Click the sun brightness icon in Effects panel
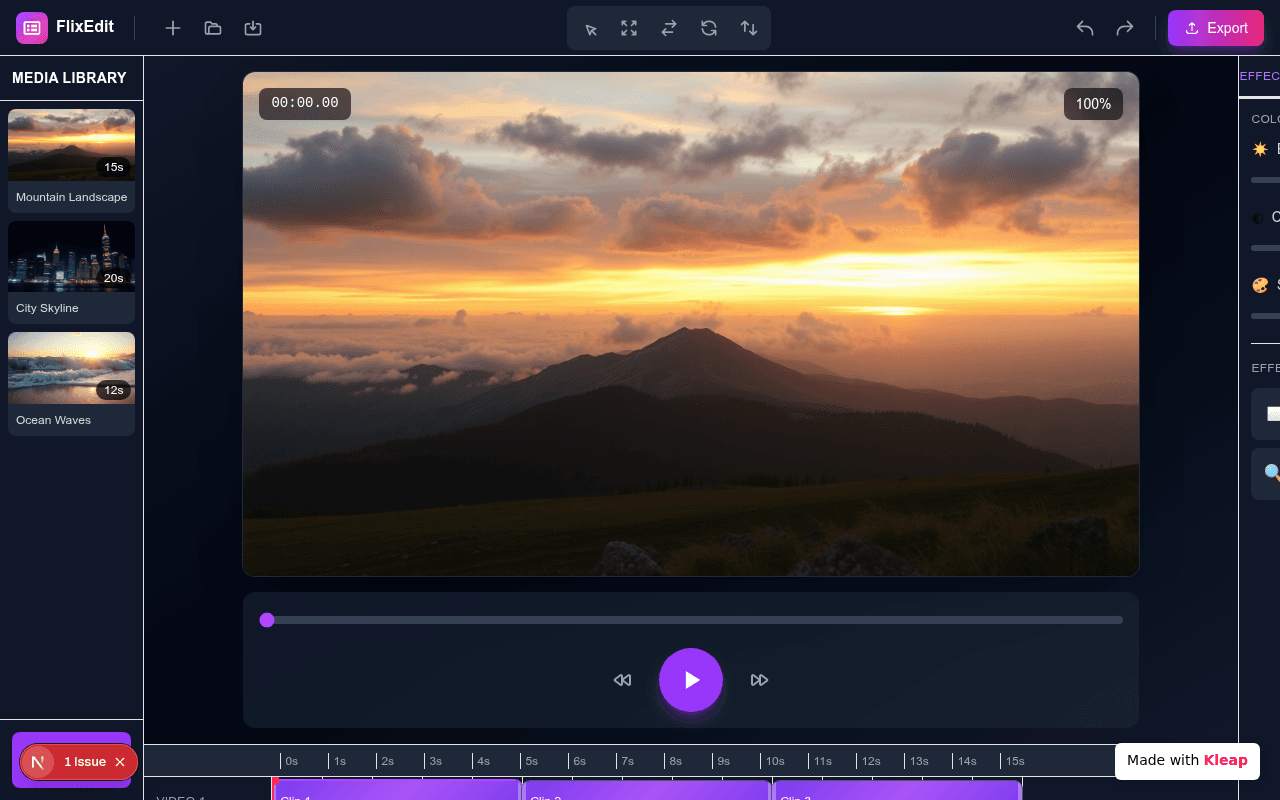 pos(1260,149)
